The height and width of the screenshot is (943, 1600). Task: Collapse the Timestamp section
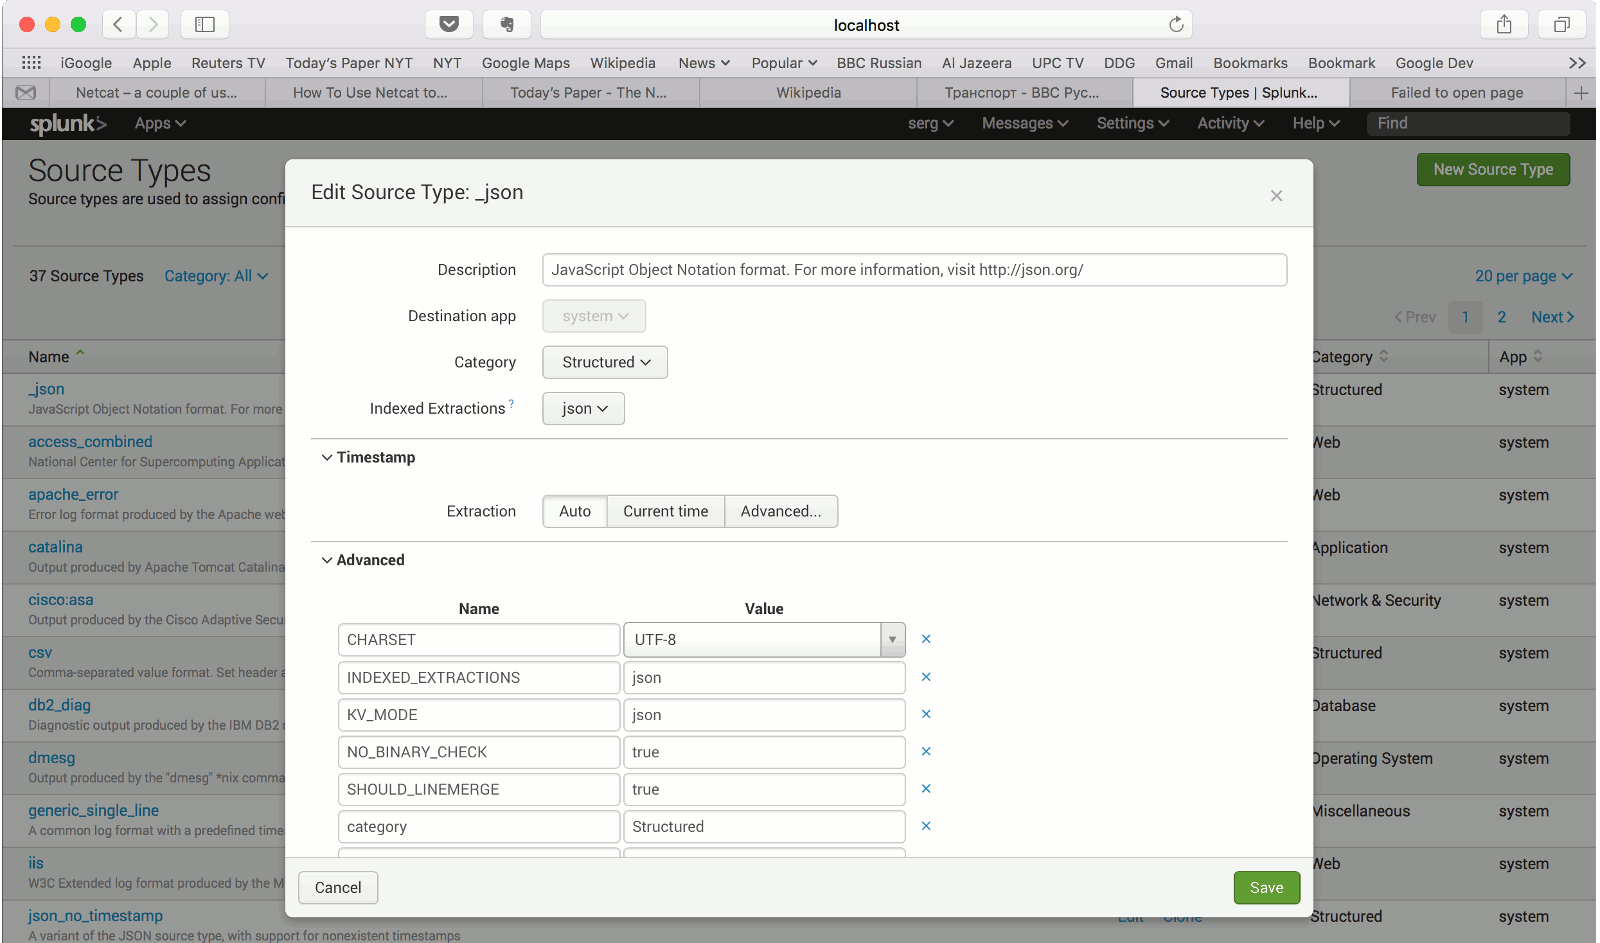pos(367,457)
